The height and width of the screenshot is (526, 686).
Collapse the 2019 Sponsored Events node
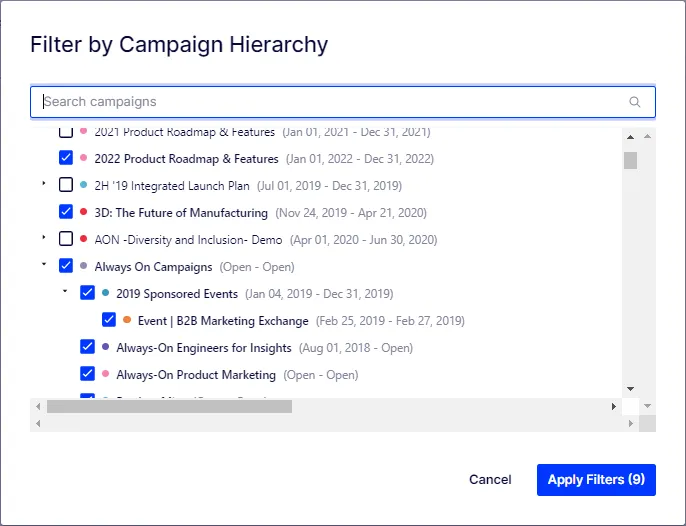click(x=65, y=291)
